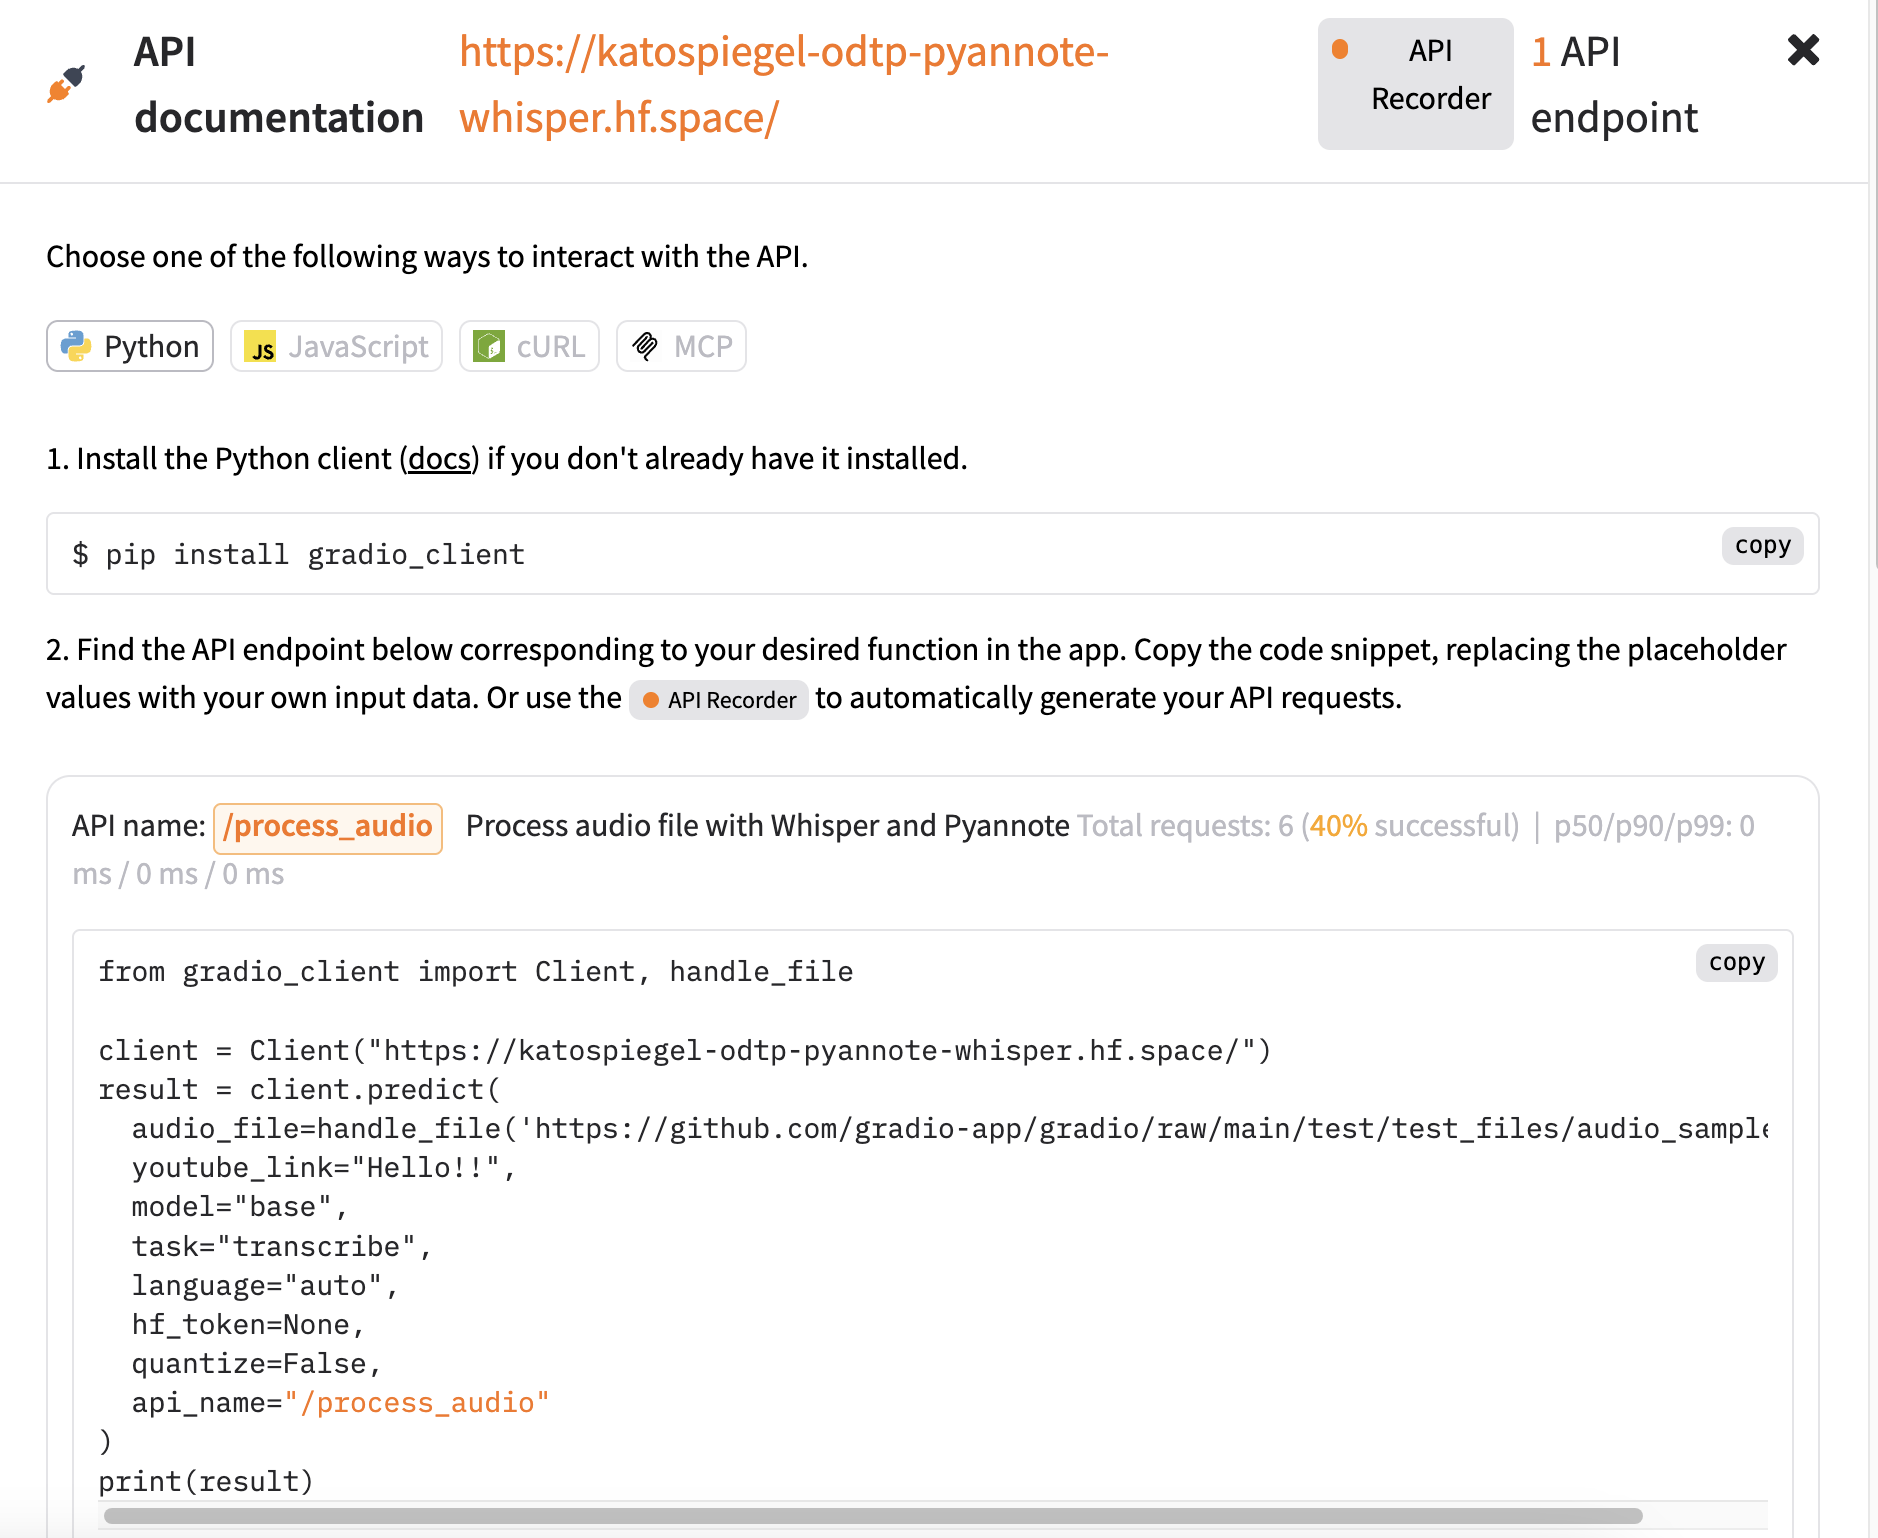Click the plug icon next to API documentation
Screen dimensions: 1878x1538
click(68, 84)
